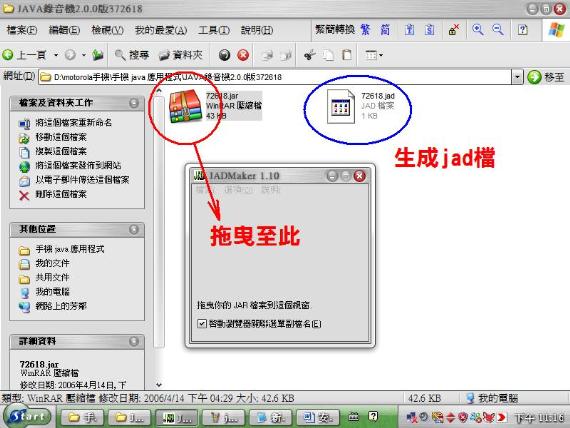Click the Copy toolbar icon
570x428 pixels.
tap(328, 55)
